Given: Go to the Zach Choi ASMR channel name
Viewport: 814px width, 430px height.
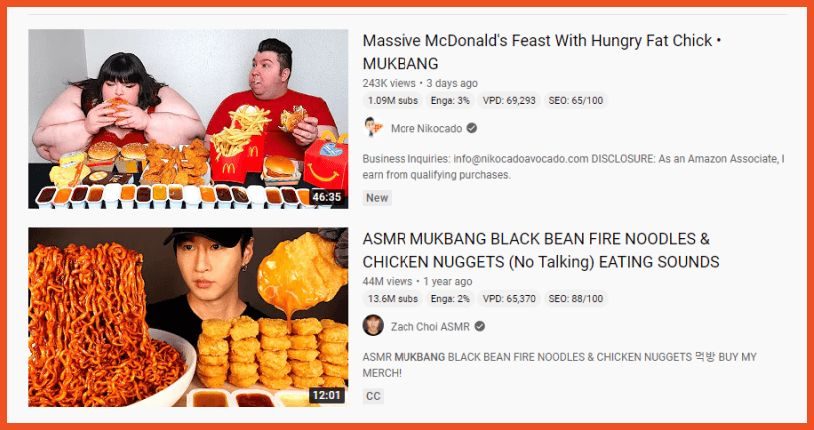Looking at the screenshot, I should click(430, 327).
